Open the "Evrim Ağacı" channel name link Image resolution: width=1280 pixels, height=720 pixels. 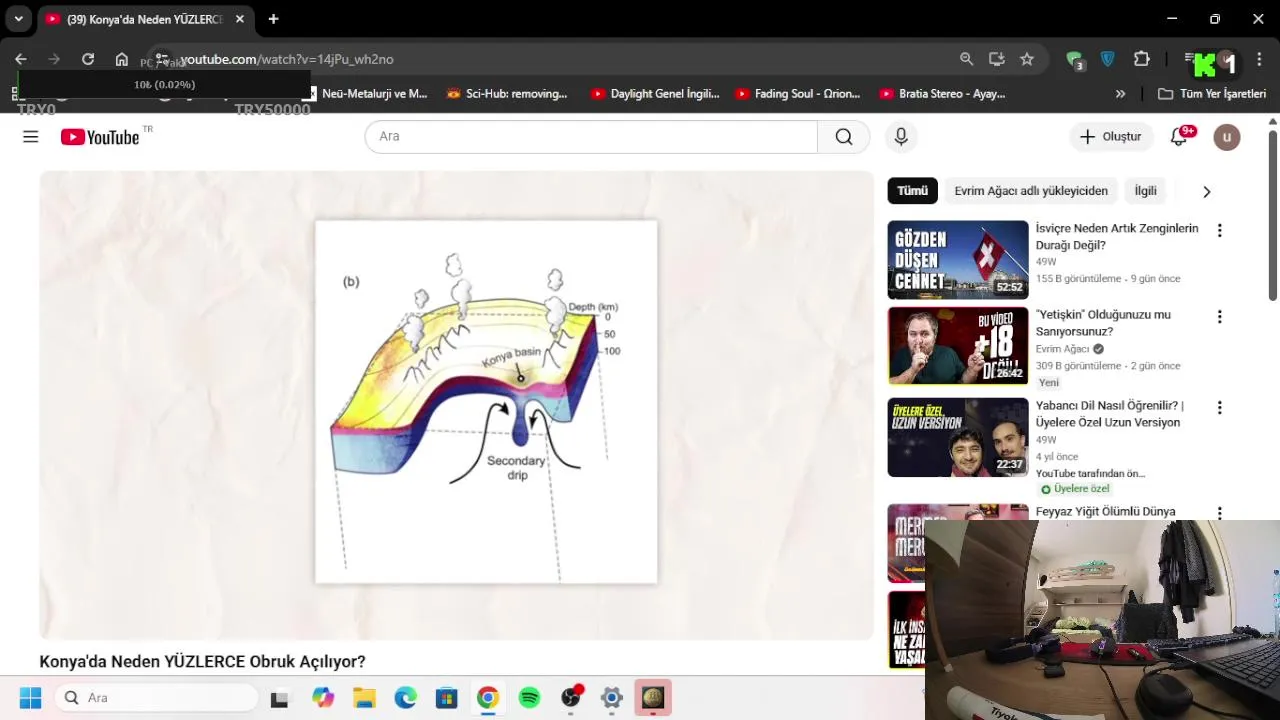click(x=1062, y=349)
